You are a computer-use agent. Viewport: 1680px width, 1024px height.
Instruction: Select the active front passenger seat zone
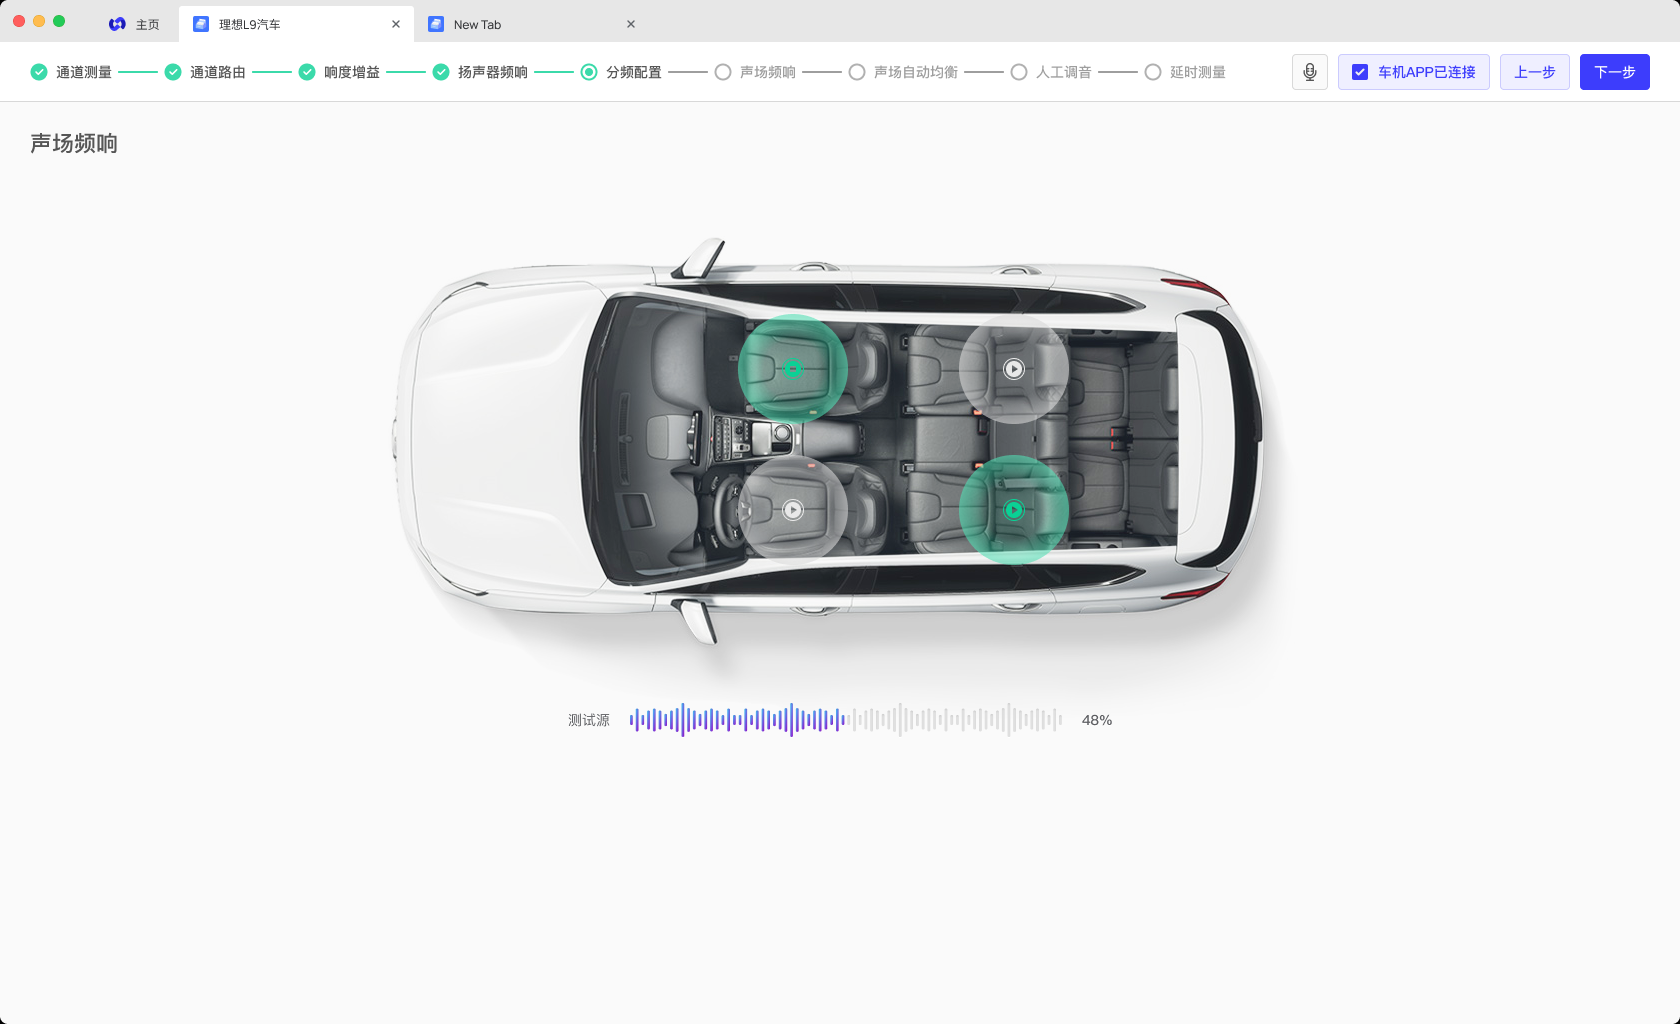793,369
